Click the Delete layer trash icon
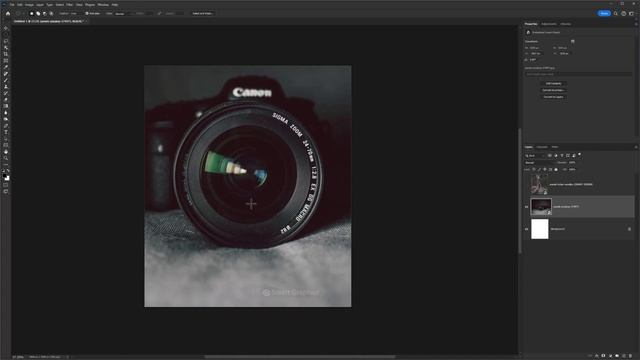The width and height of the screenshot is (640, 360). pyautogui.click(x=631, y=356)
